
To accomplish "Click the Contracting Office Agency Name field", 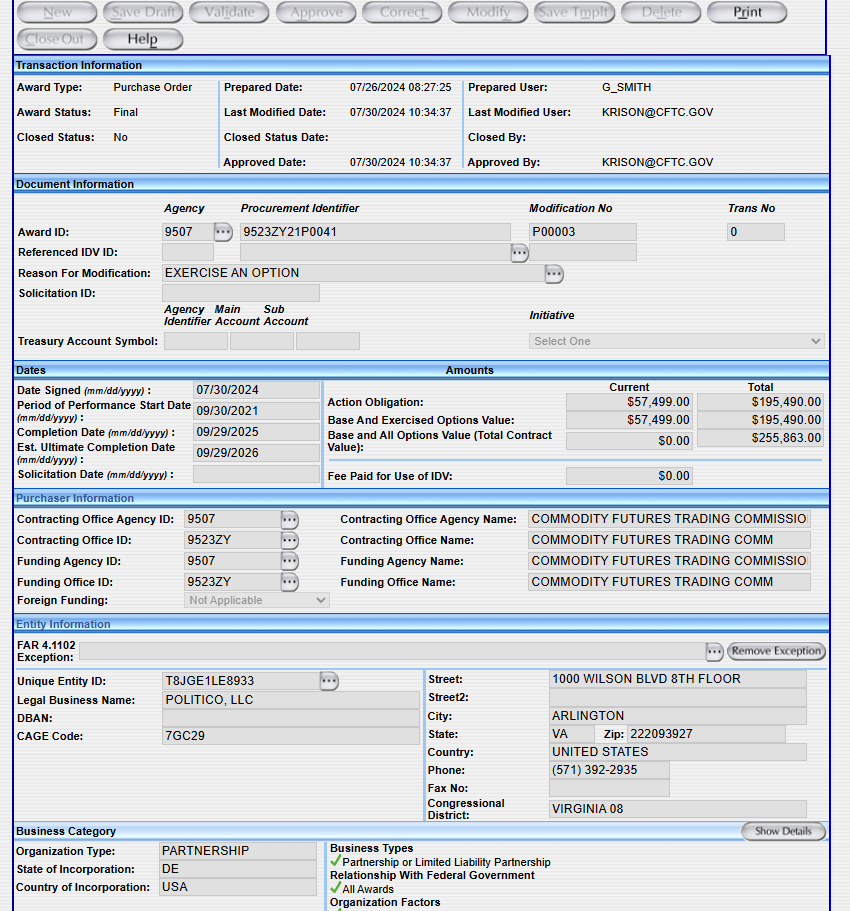I will tap(669, 519).
